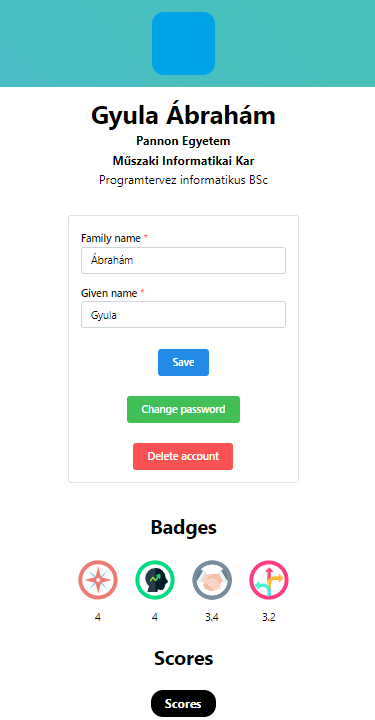The width and height of the screenshot is (375, 720).
Task: Click the 3.4 score under handshake badge
Action: (212, 618)
